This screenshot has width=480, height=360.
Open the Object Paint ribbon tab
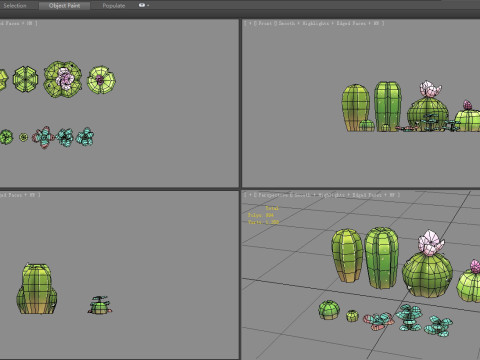[64, 5]
